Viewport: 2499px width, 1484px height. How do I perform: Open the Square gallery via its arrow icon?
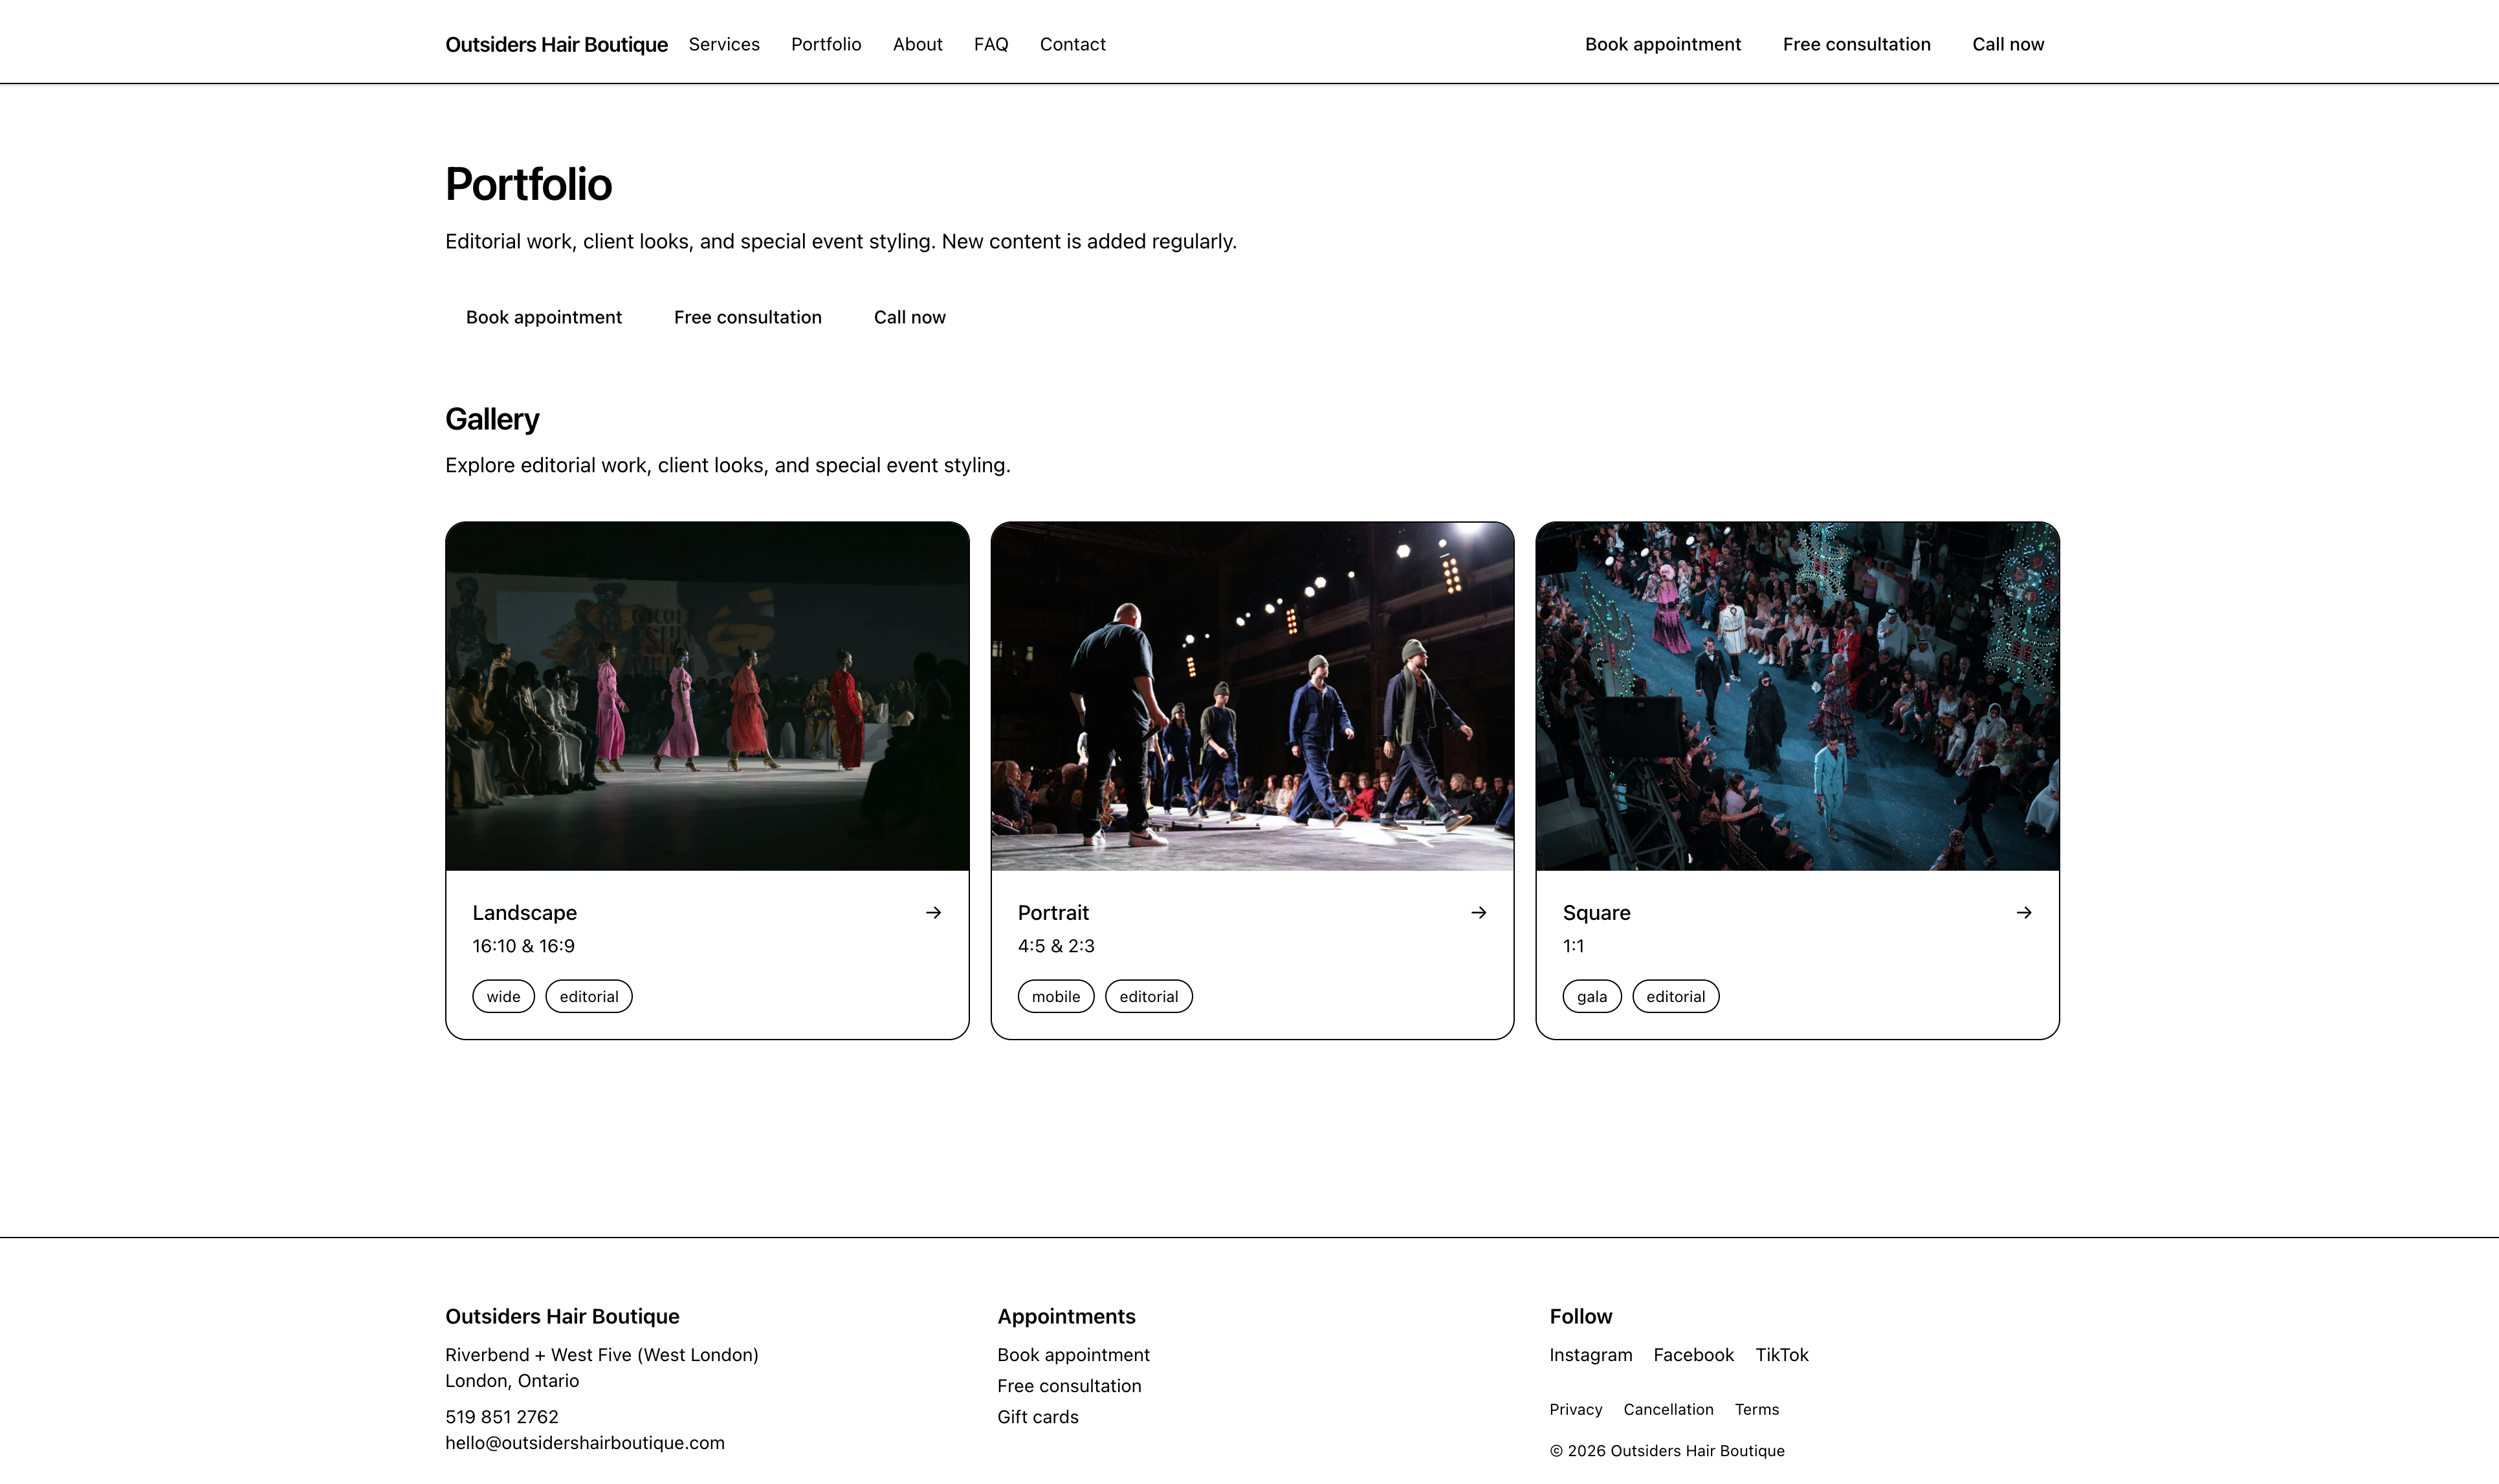[x=2024, y=912]
